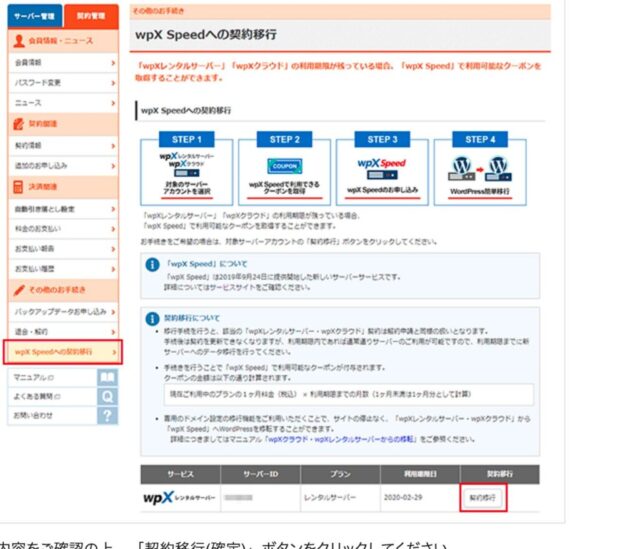
Task: Open 自動引き落とし設定 menu item
Action: click(x=63, y=209)
